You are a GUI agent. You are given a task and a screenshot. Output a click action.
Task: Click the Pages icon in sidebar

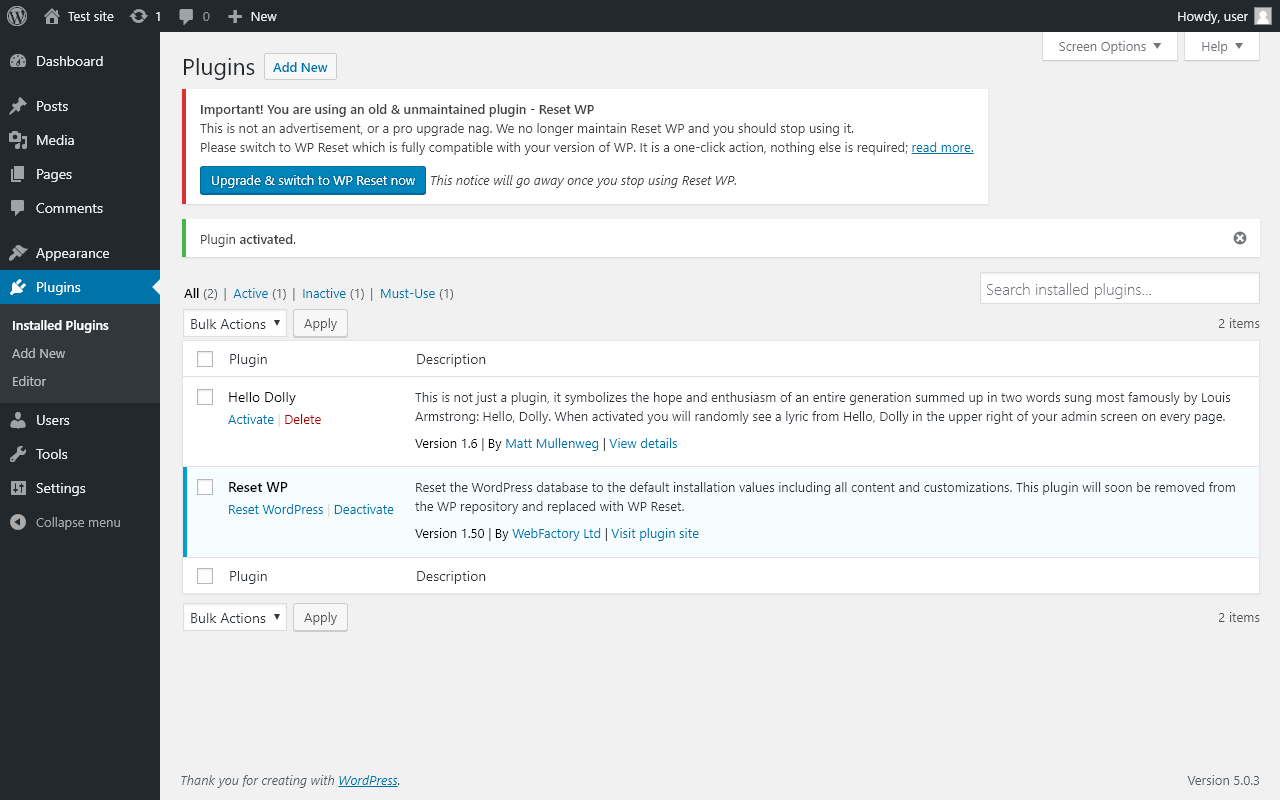tap(18, 174)
